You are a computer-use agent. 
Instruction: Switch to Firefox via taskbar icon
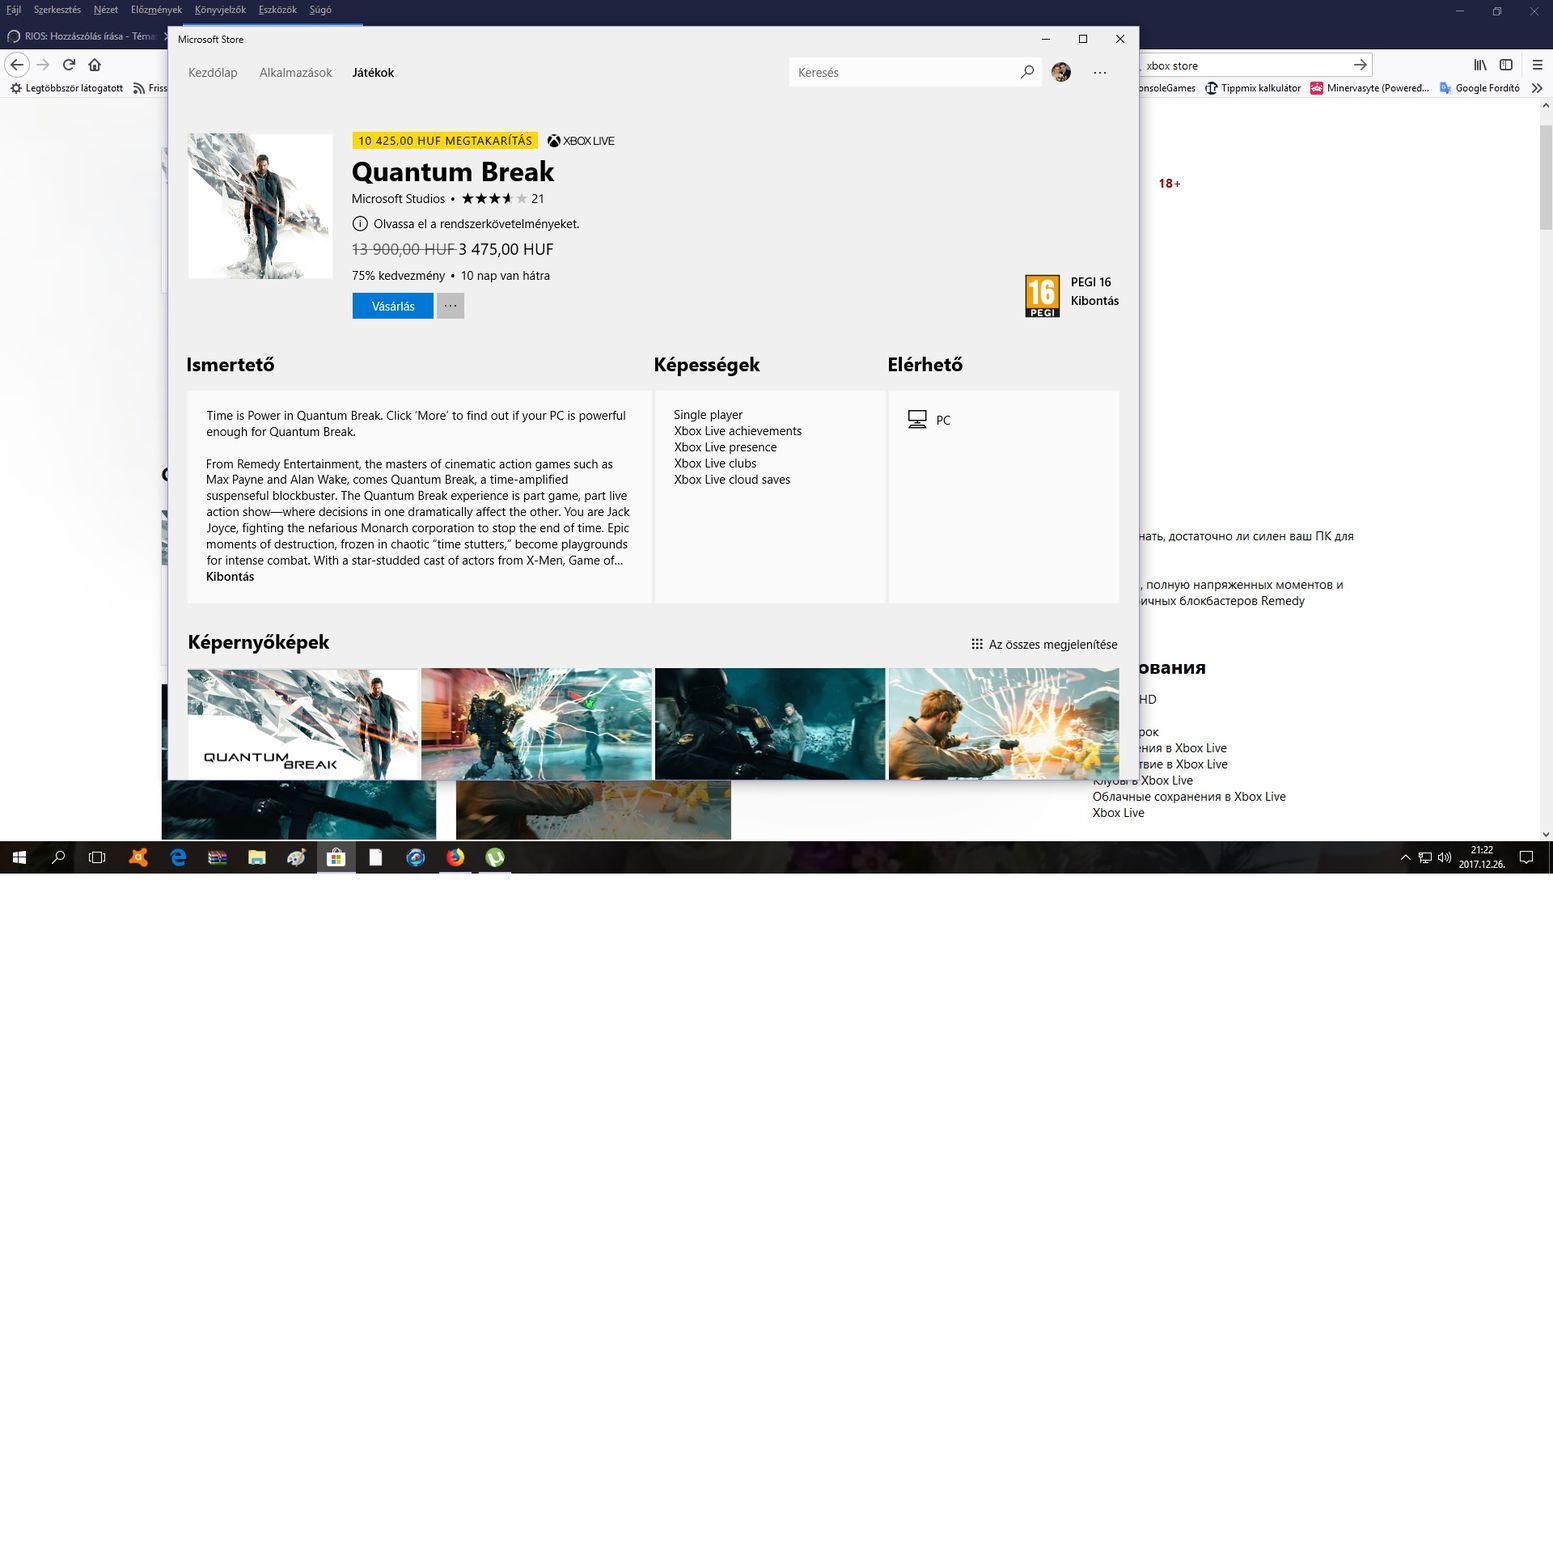pyautogui.click(x=455, y=857)
